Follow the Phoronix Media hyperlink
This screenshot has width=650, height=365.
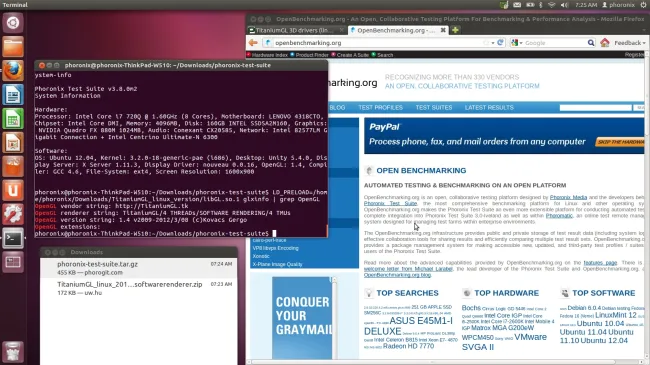(x=568, y=197)
